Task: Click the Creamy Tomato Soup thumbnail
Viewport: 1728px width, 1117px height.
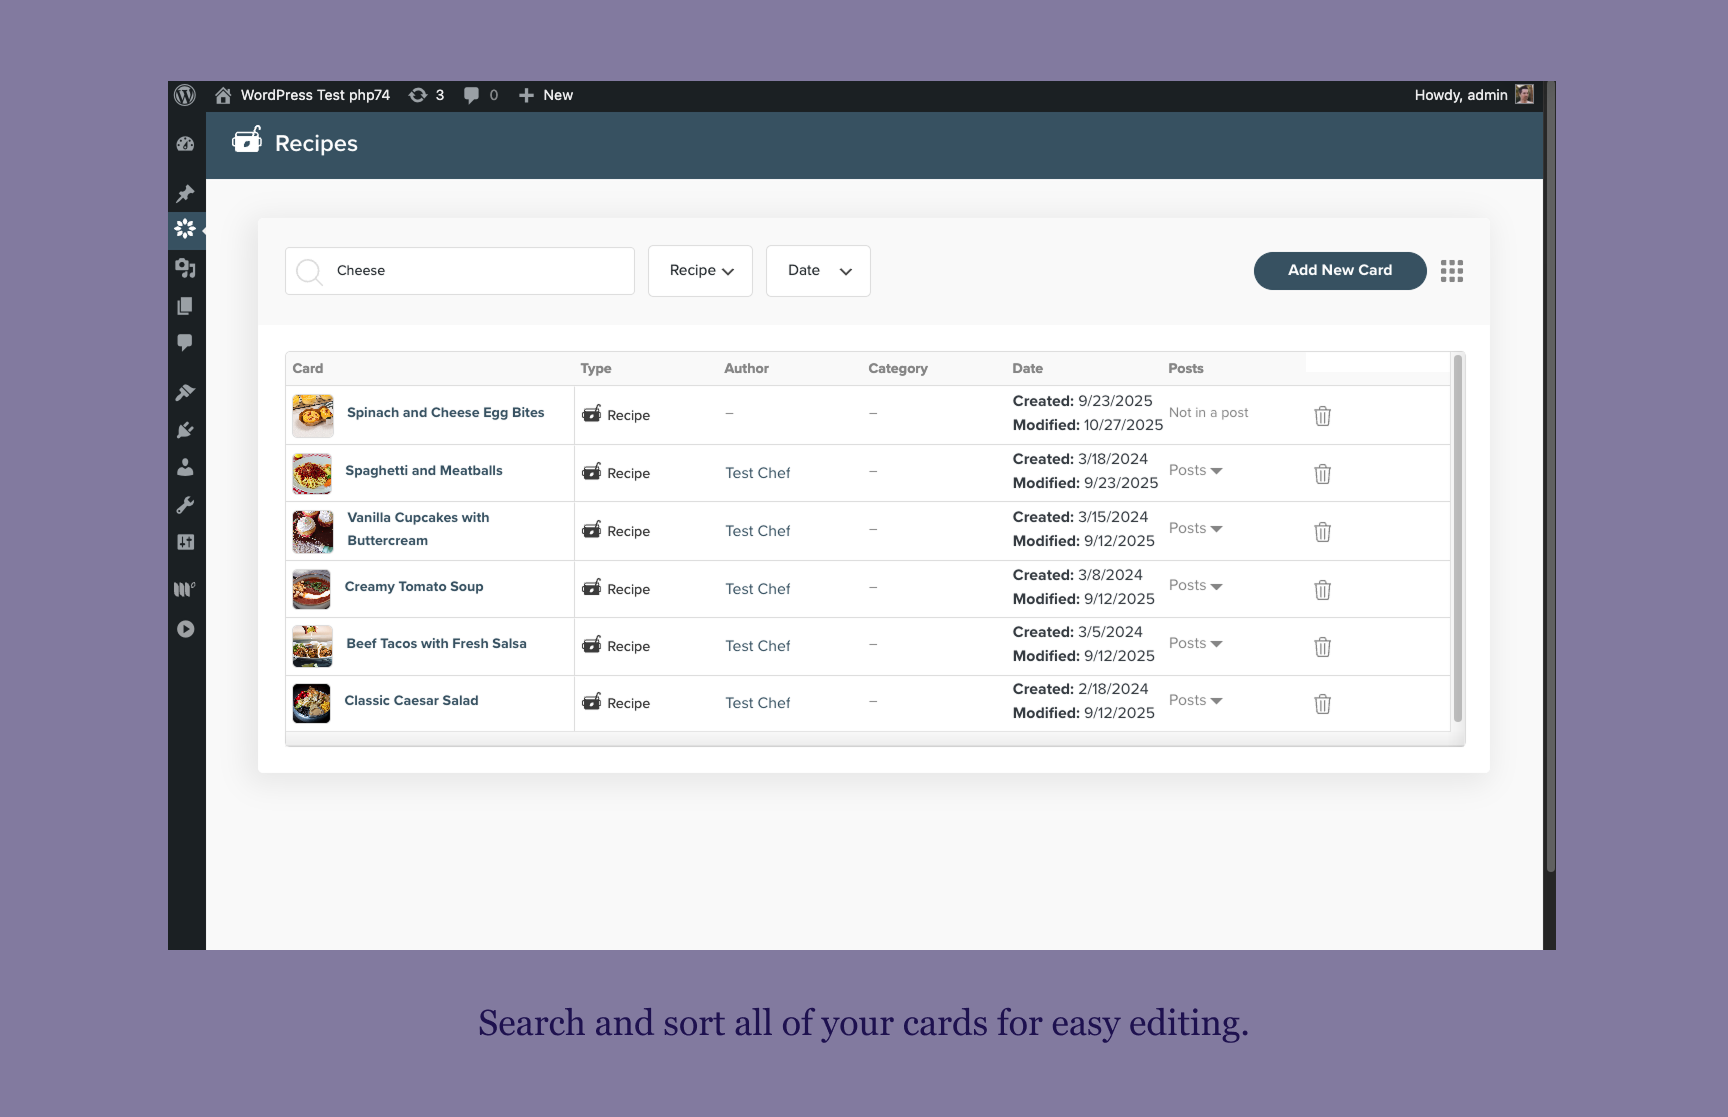Action: 311,589
